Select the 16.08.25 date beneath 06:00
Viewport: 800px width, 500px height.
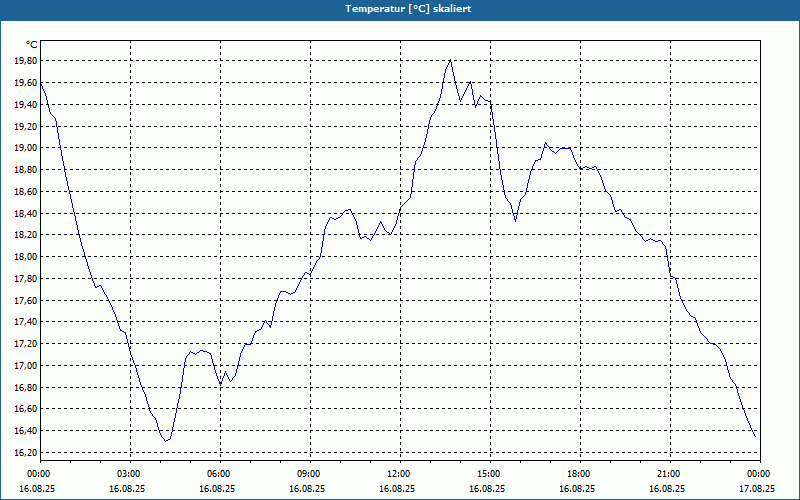217,489
